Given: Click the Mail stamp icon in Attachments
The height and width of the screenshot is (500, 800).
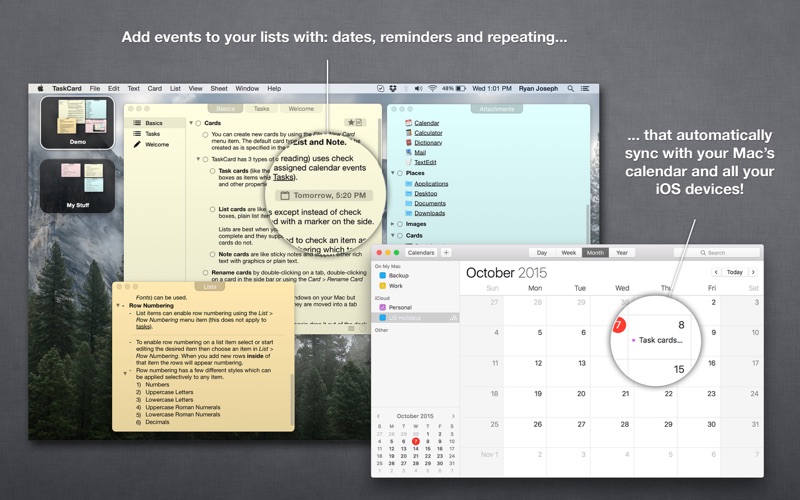Looking at the screenshot, I should [409, 152].
